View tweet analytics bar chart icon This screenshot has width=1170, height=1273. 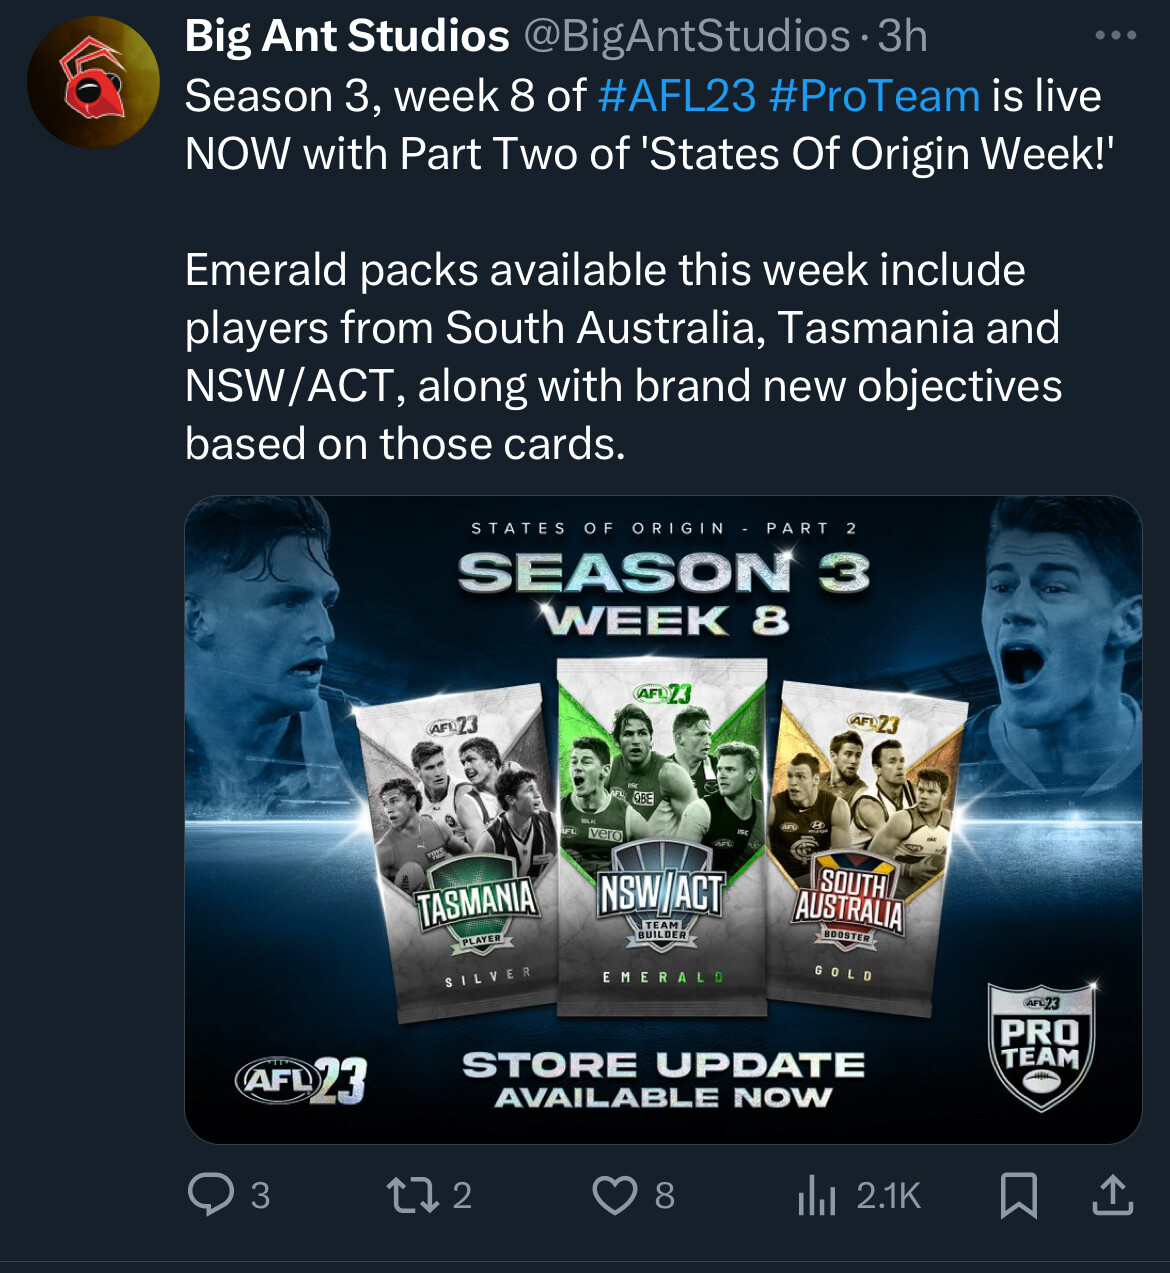(817, 1194)
